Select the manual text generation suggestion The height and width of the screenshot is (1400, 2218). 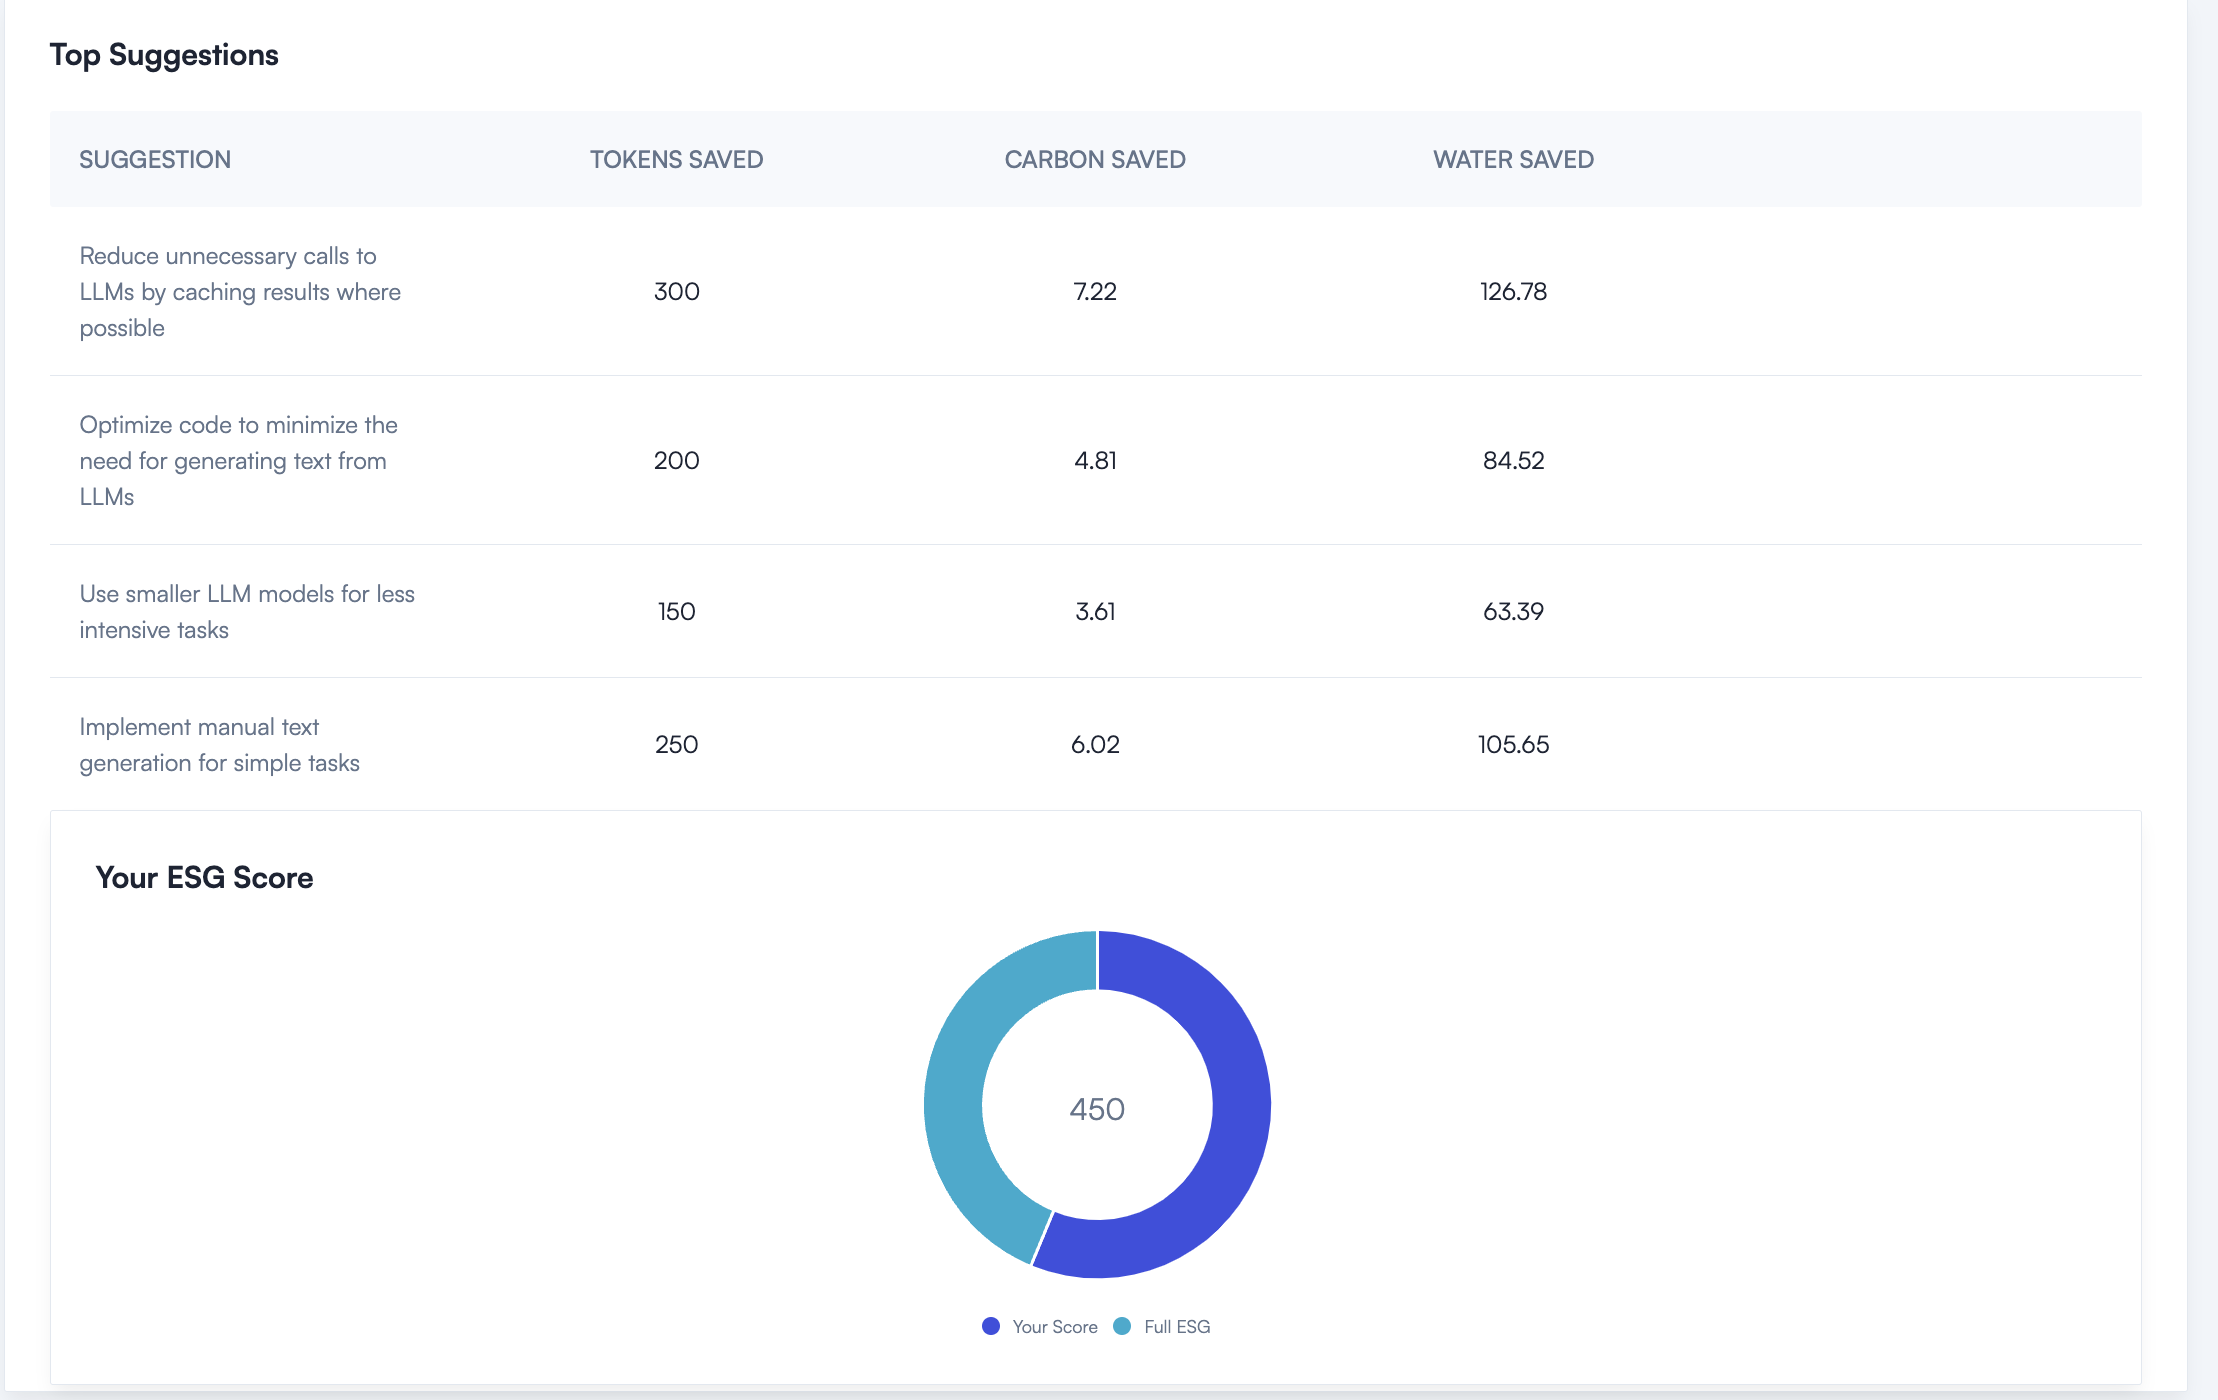pos(219,745)
